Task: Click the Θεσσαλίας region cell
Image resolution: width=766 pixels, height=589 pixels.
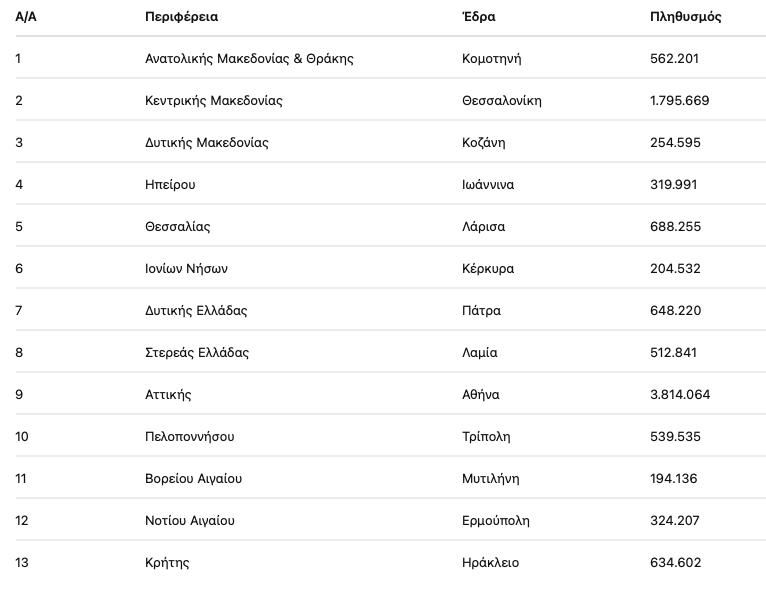Action: click(177, 227)
